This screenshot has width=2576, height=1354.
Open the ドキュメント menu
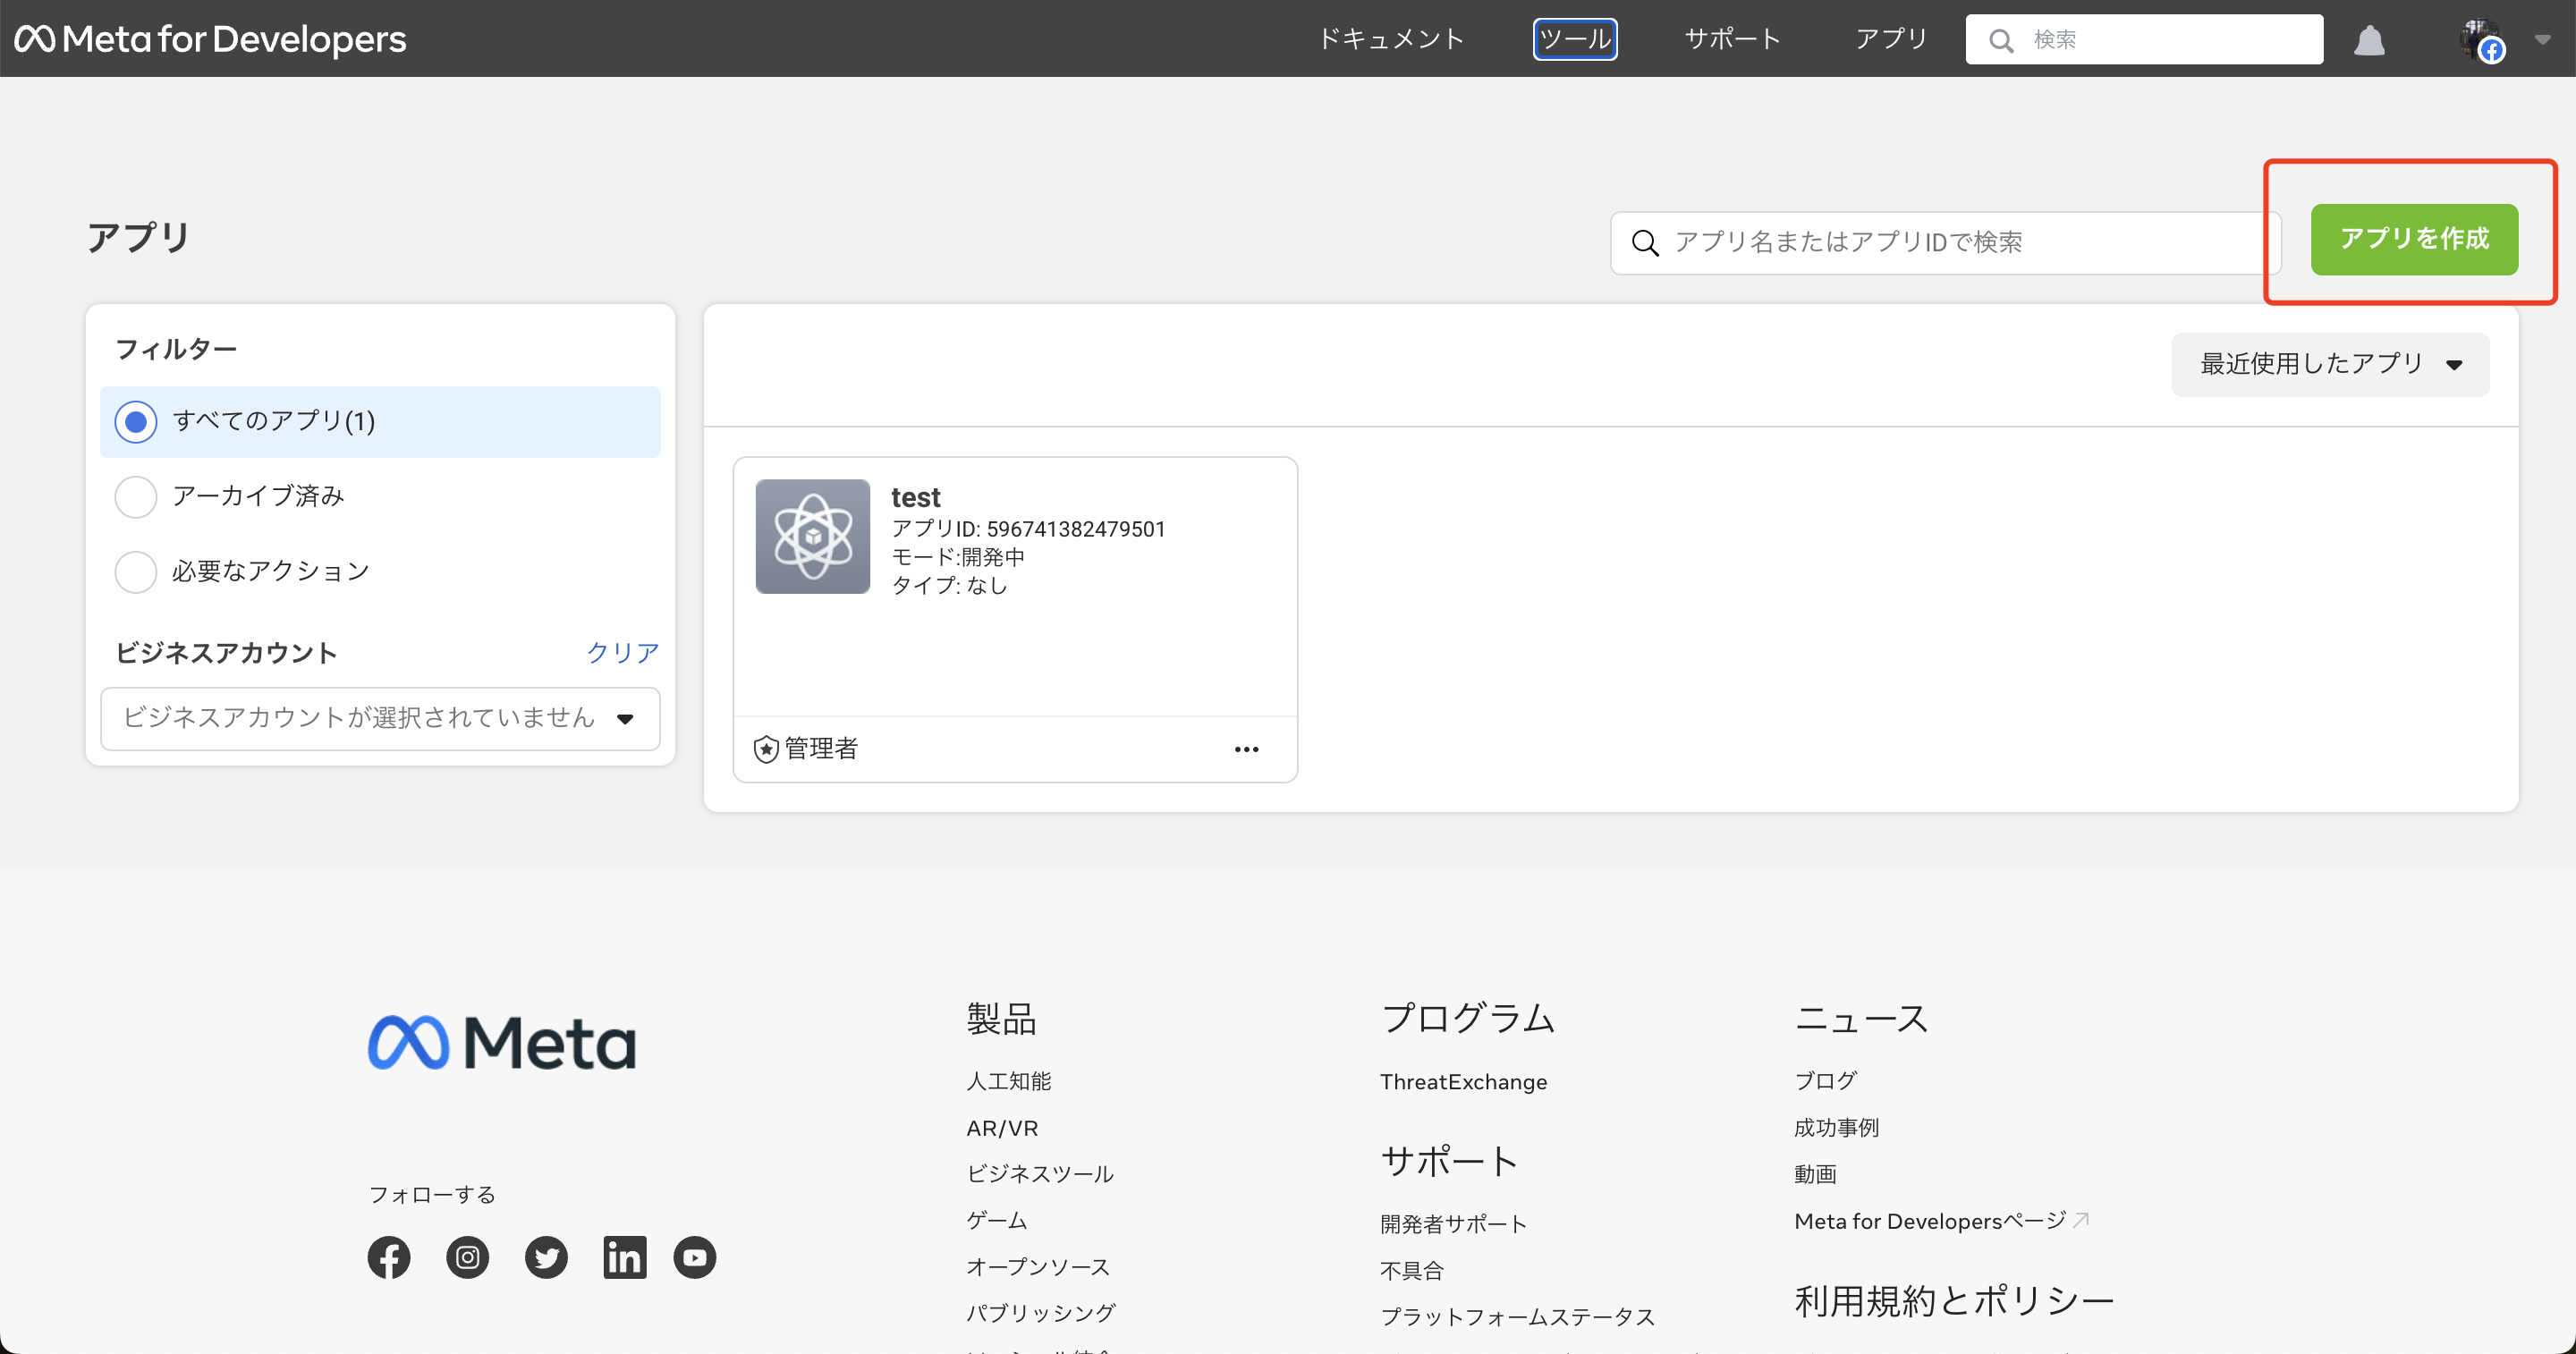click(1391, 39)
